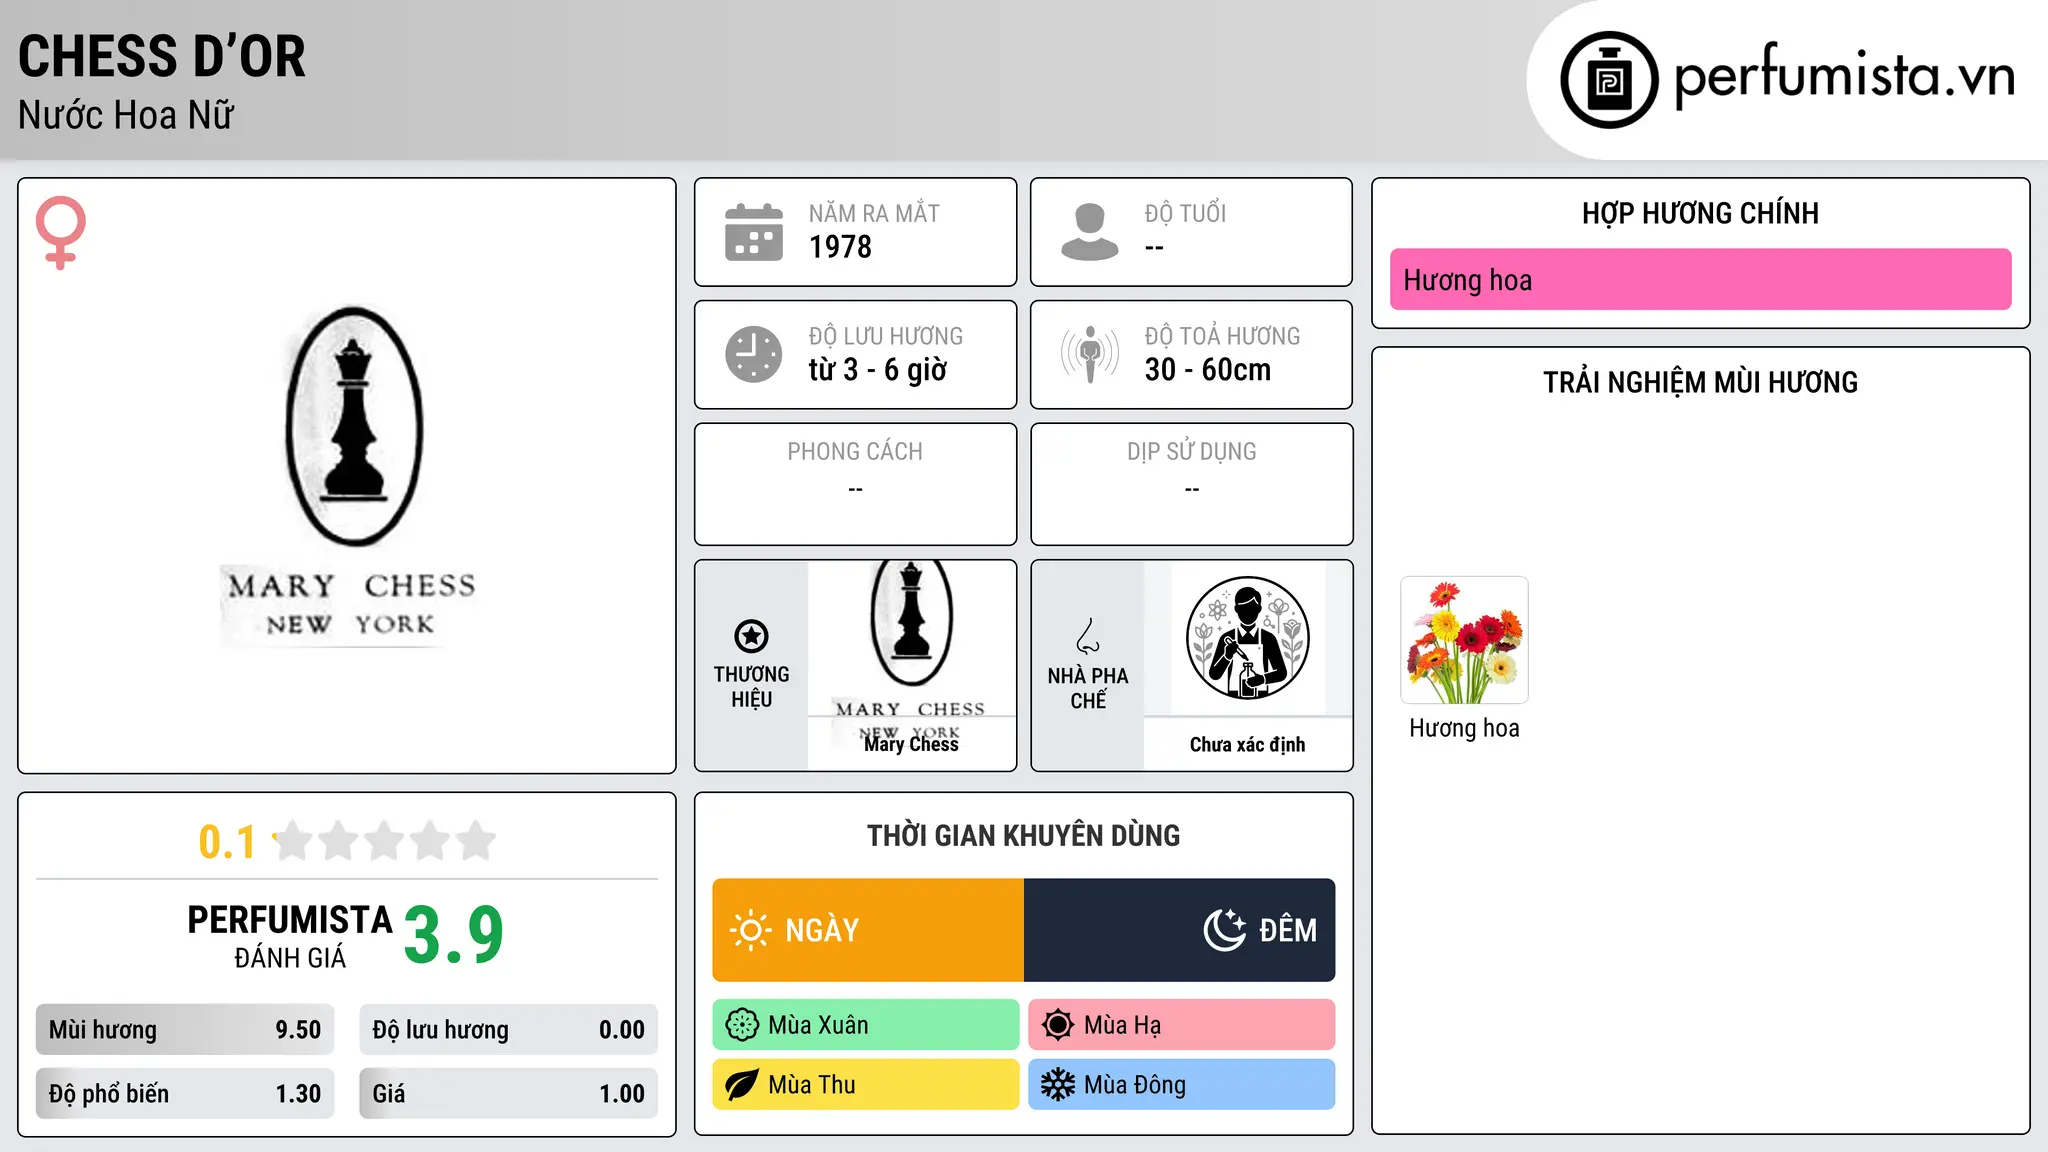Click the clock icon beside Độ lưu hương
Screen dimensions: 2048x1152
(754, 354)
